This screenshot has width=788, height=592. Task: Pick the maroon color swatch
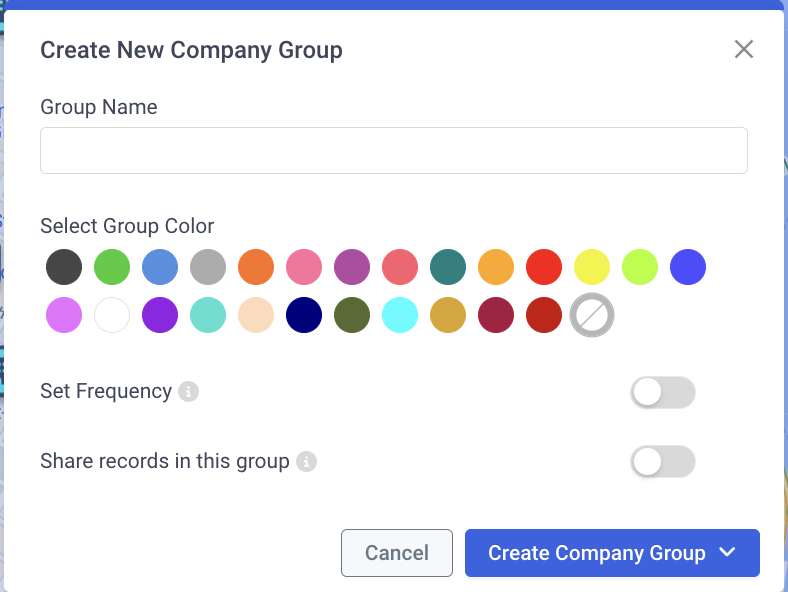(x=496, y=315)
